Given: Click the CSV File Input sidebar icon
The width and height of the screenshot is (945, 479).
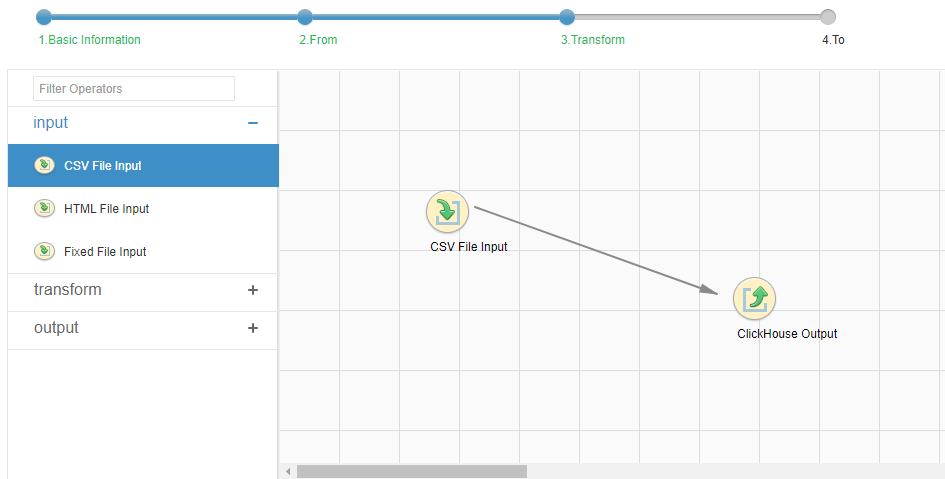Looking at the screenshot, I should coord(44,165).
